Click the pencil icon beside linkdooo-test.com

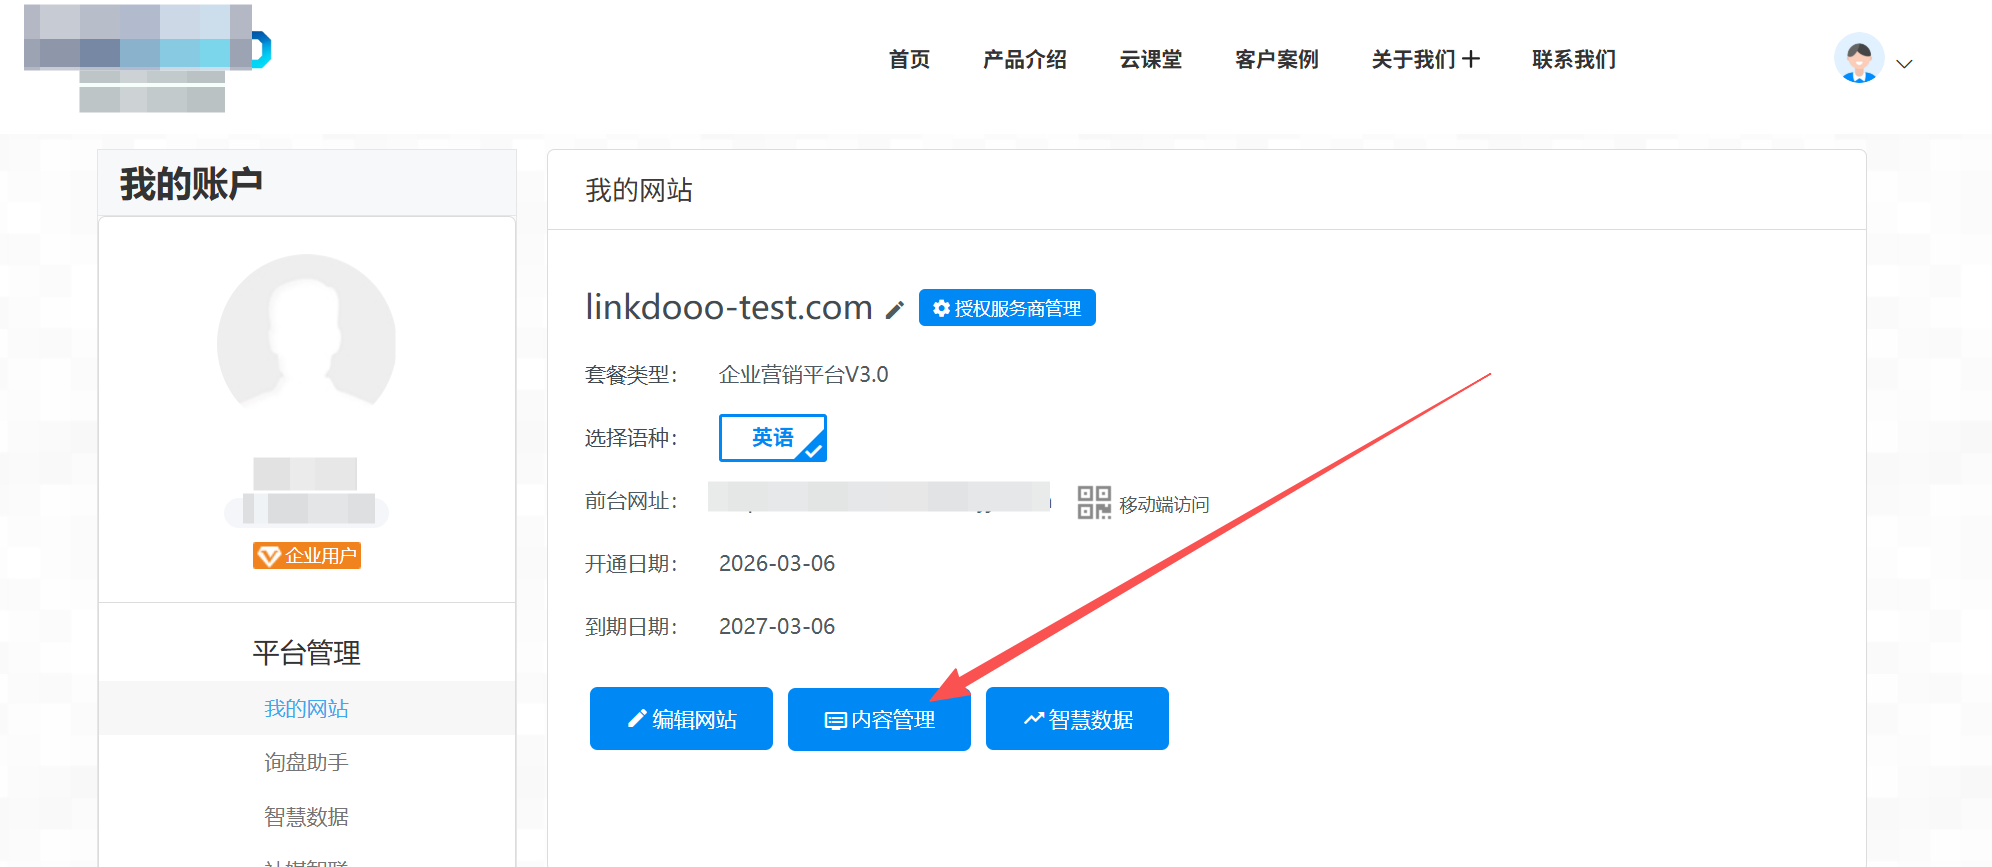pos(895,310)
